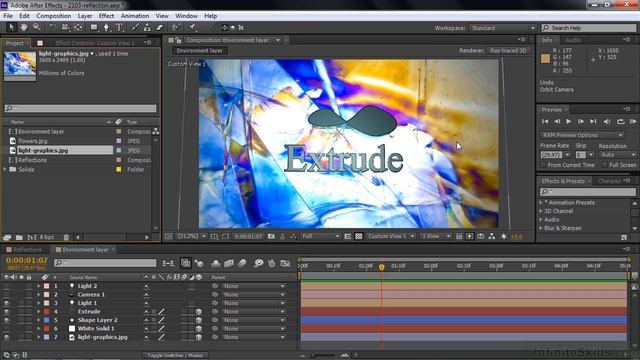Toggle transparency grid in composition viewer
Image resolution: width=640 pixels, height=360 pixels.
pyautogui.click(x=358, y=236)
